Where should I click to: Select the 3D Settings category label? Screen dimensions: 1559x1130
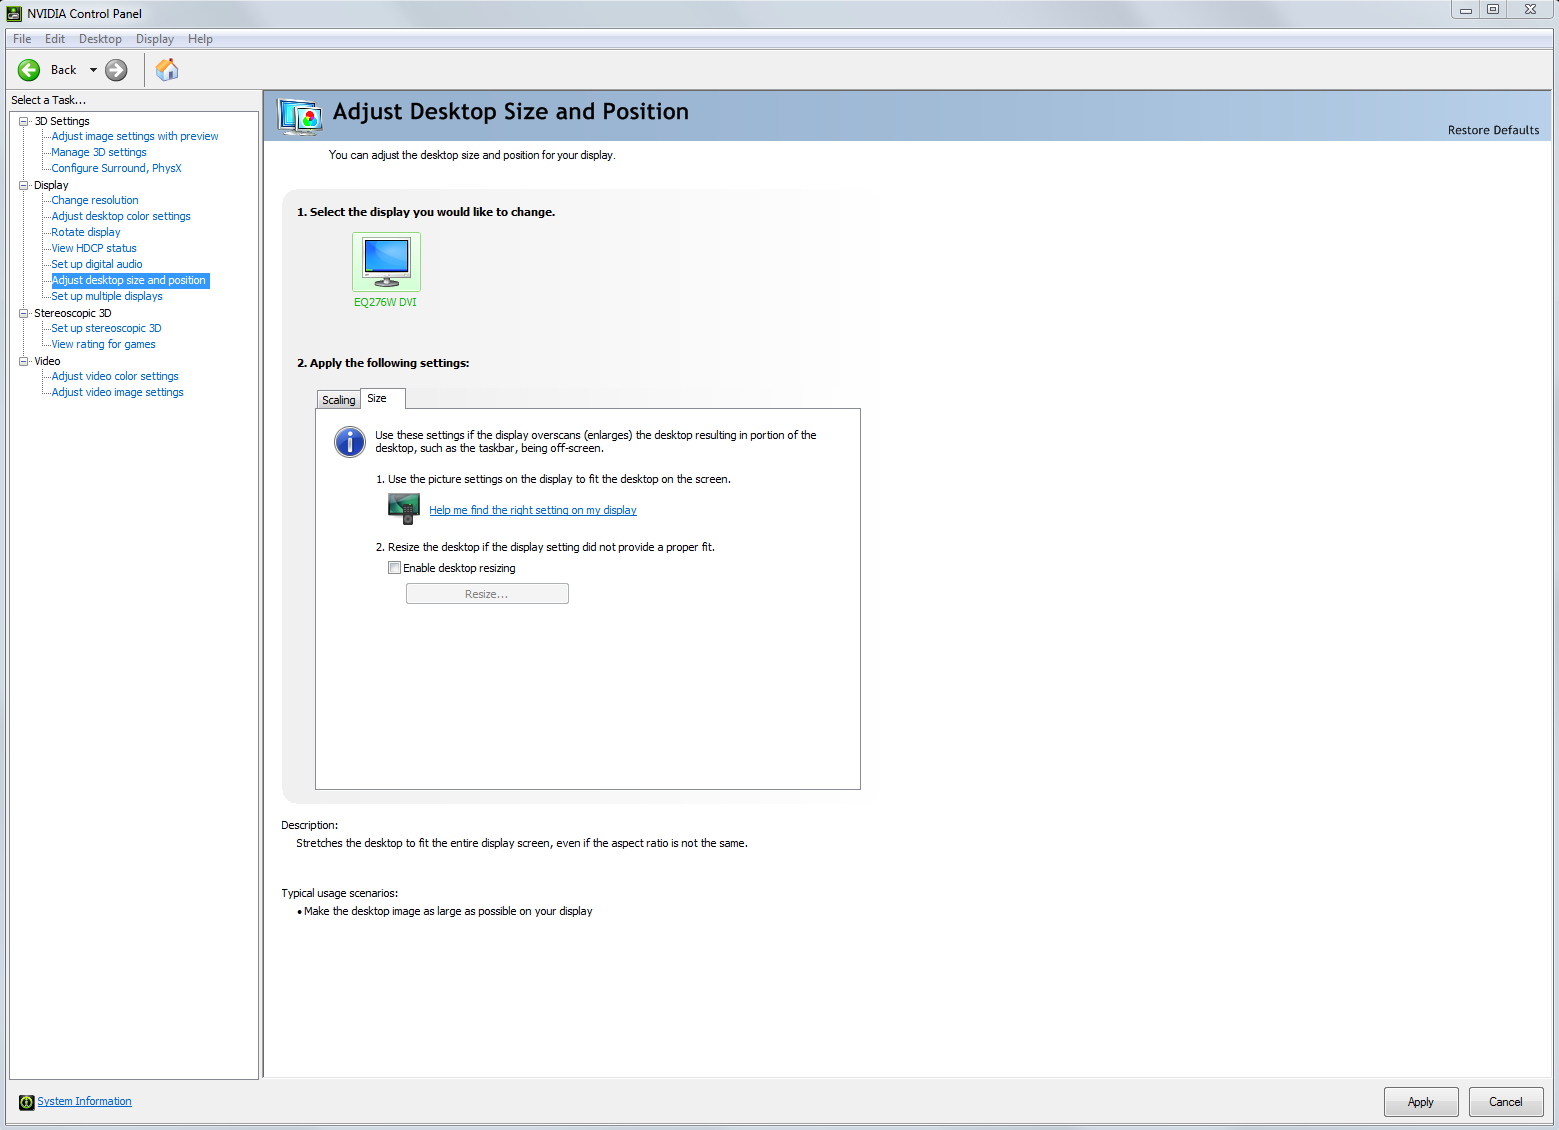click(x=62, y=121)
